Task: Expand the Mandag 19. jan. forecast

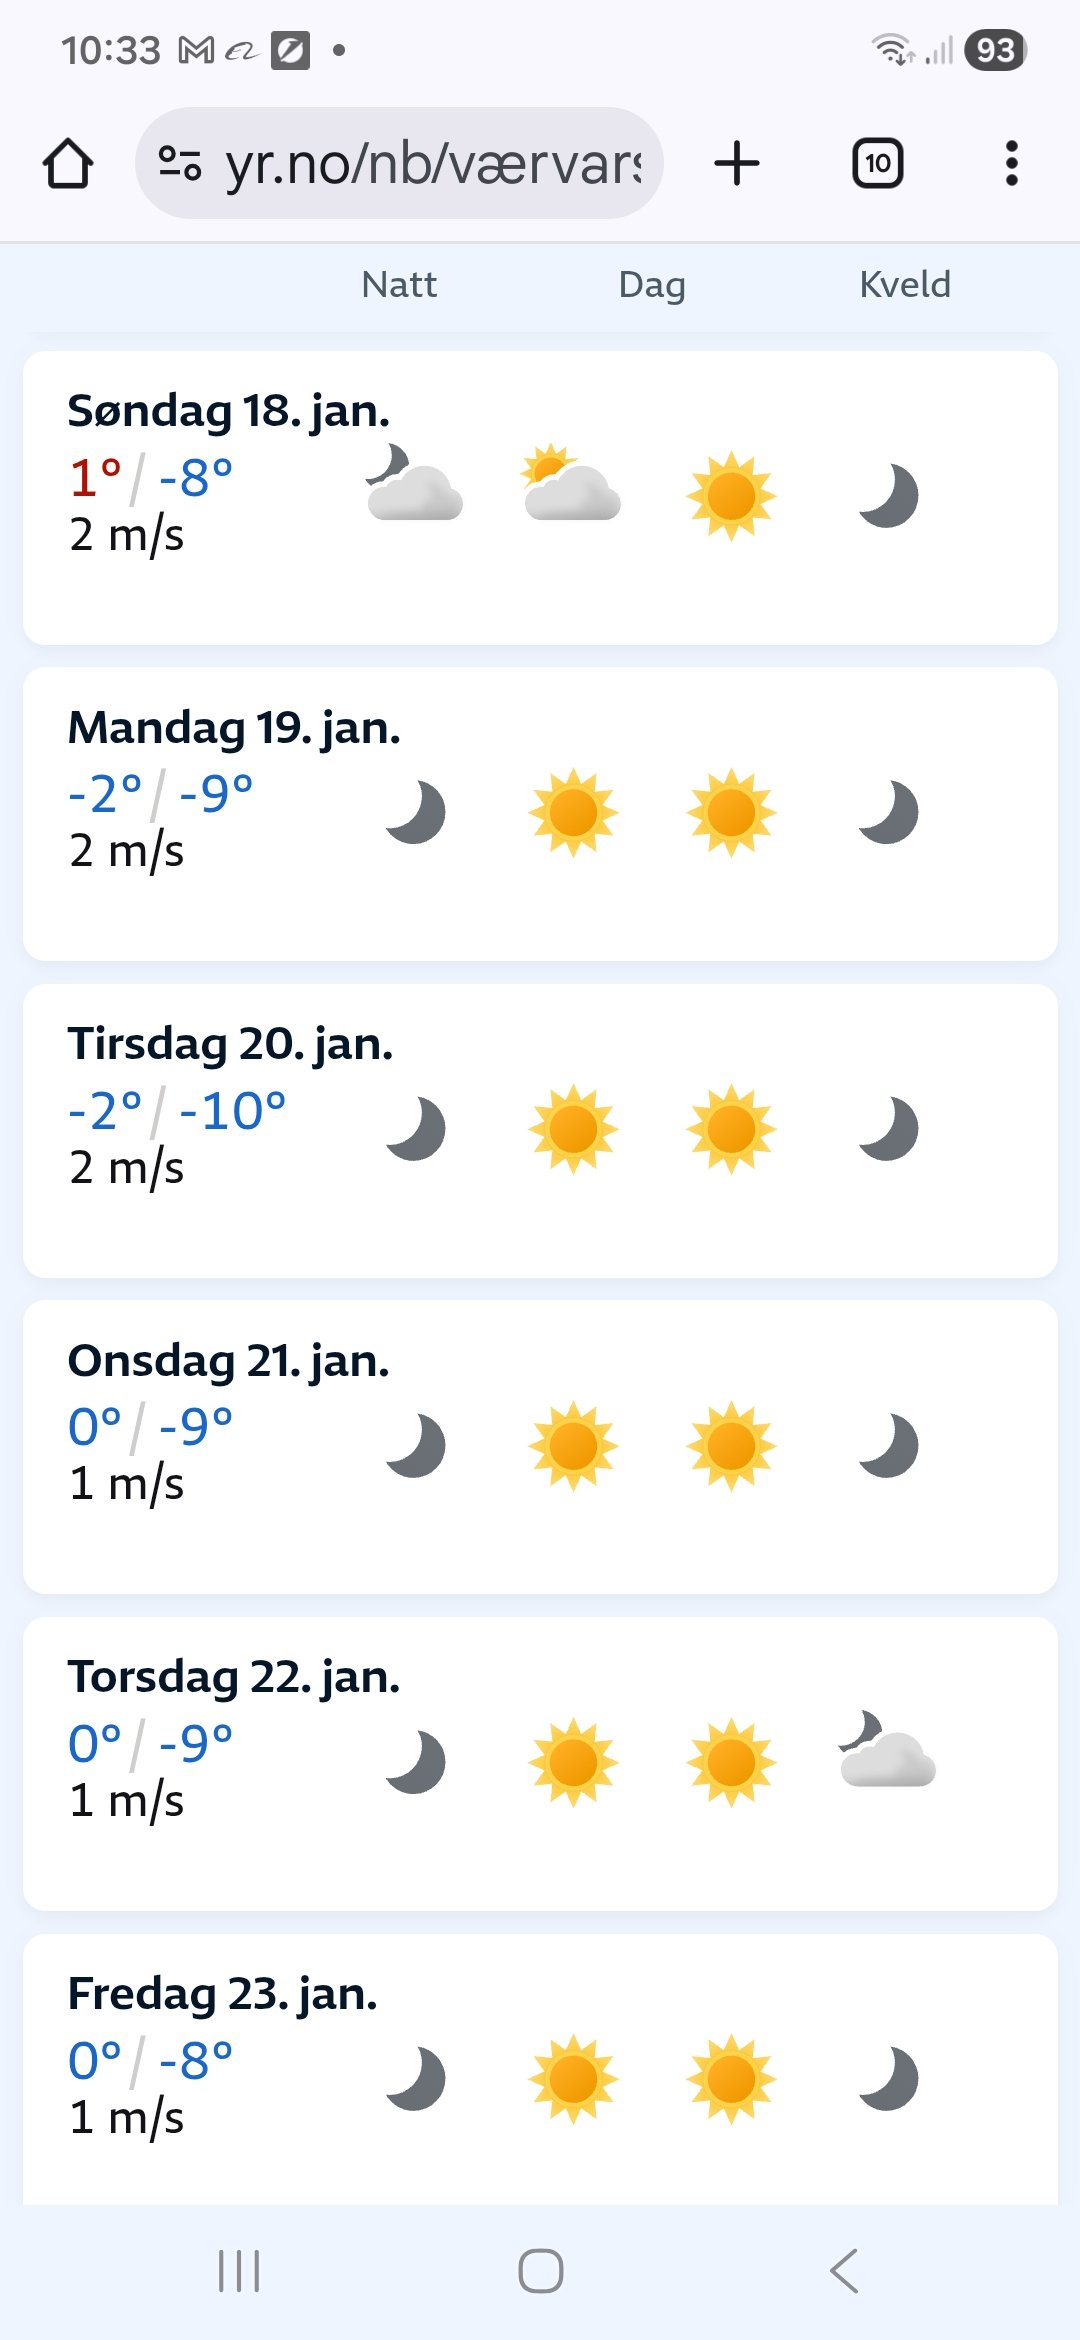Action: (x=540, y=814)
